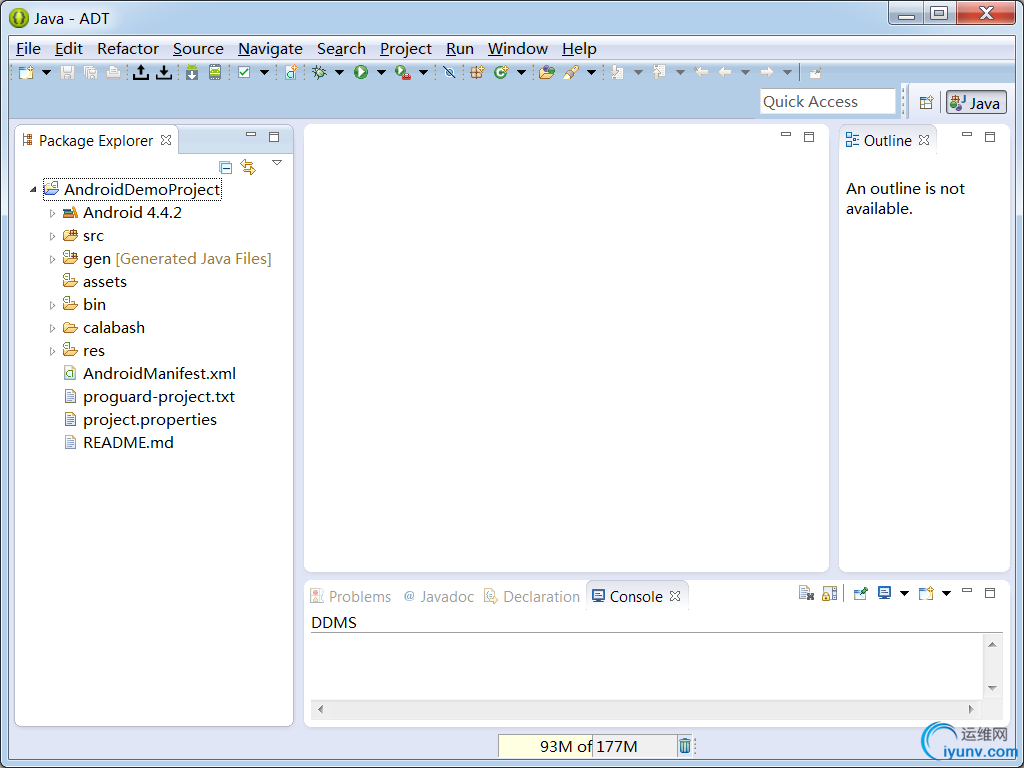Open the File menu
Screen dimensions: 1024x768
point(28,49)
